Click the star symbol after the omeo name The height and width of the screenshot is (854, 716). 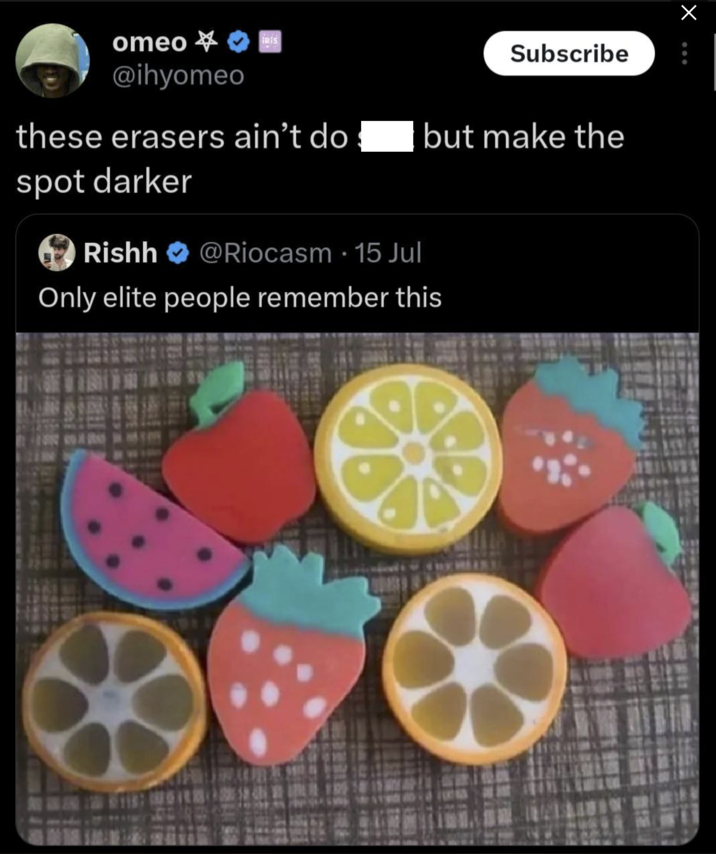pos(208,42)
